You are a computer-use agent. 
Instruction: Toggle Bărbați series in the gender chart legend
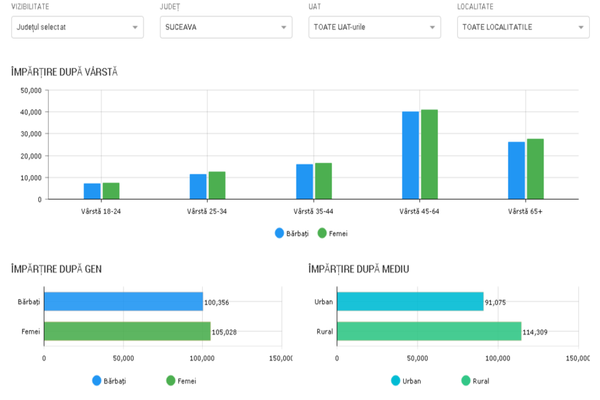pyautogui.click(x=98, y=380)
